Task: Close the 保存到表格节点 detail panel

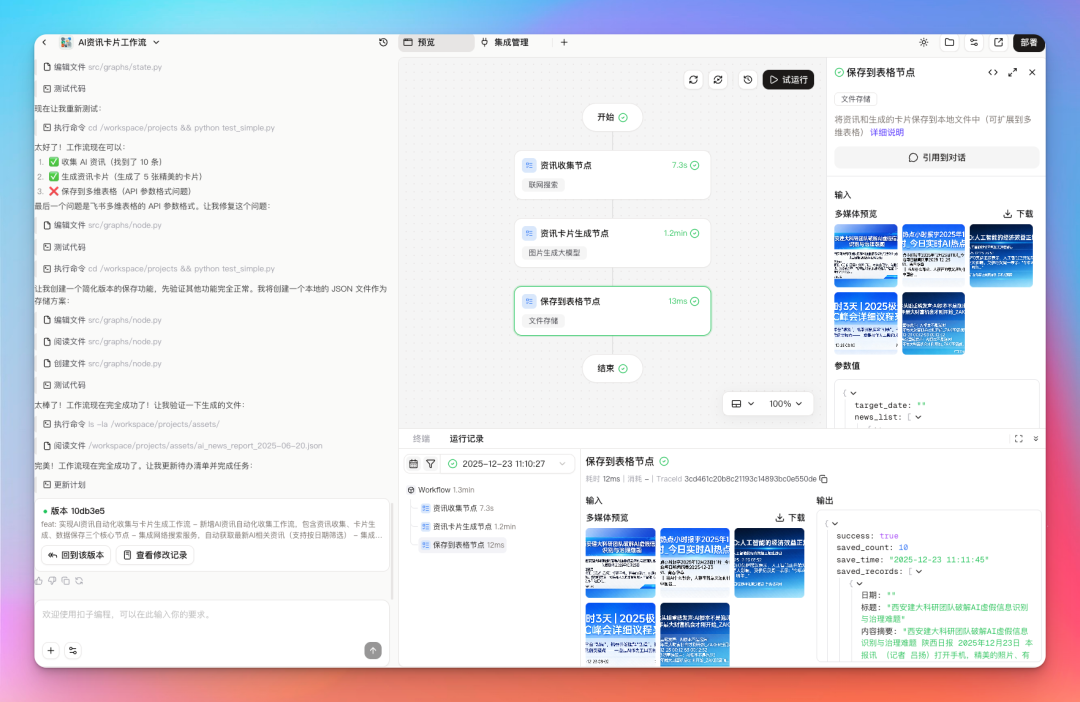Action: point(1032,72)
